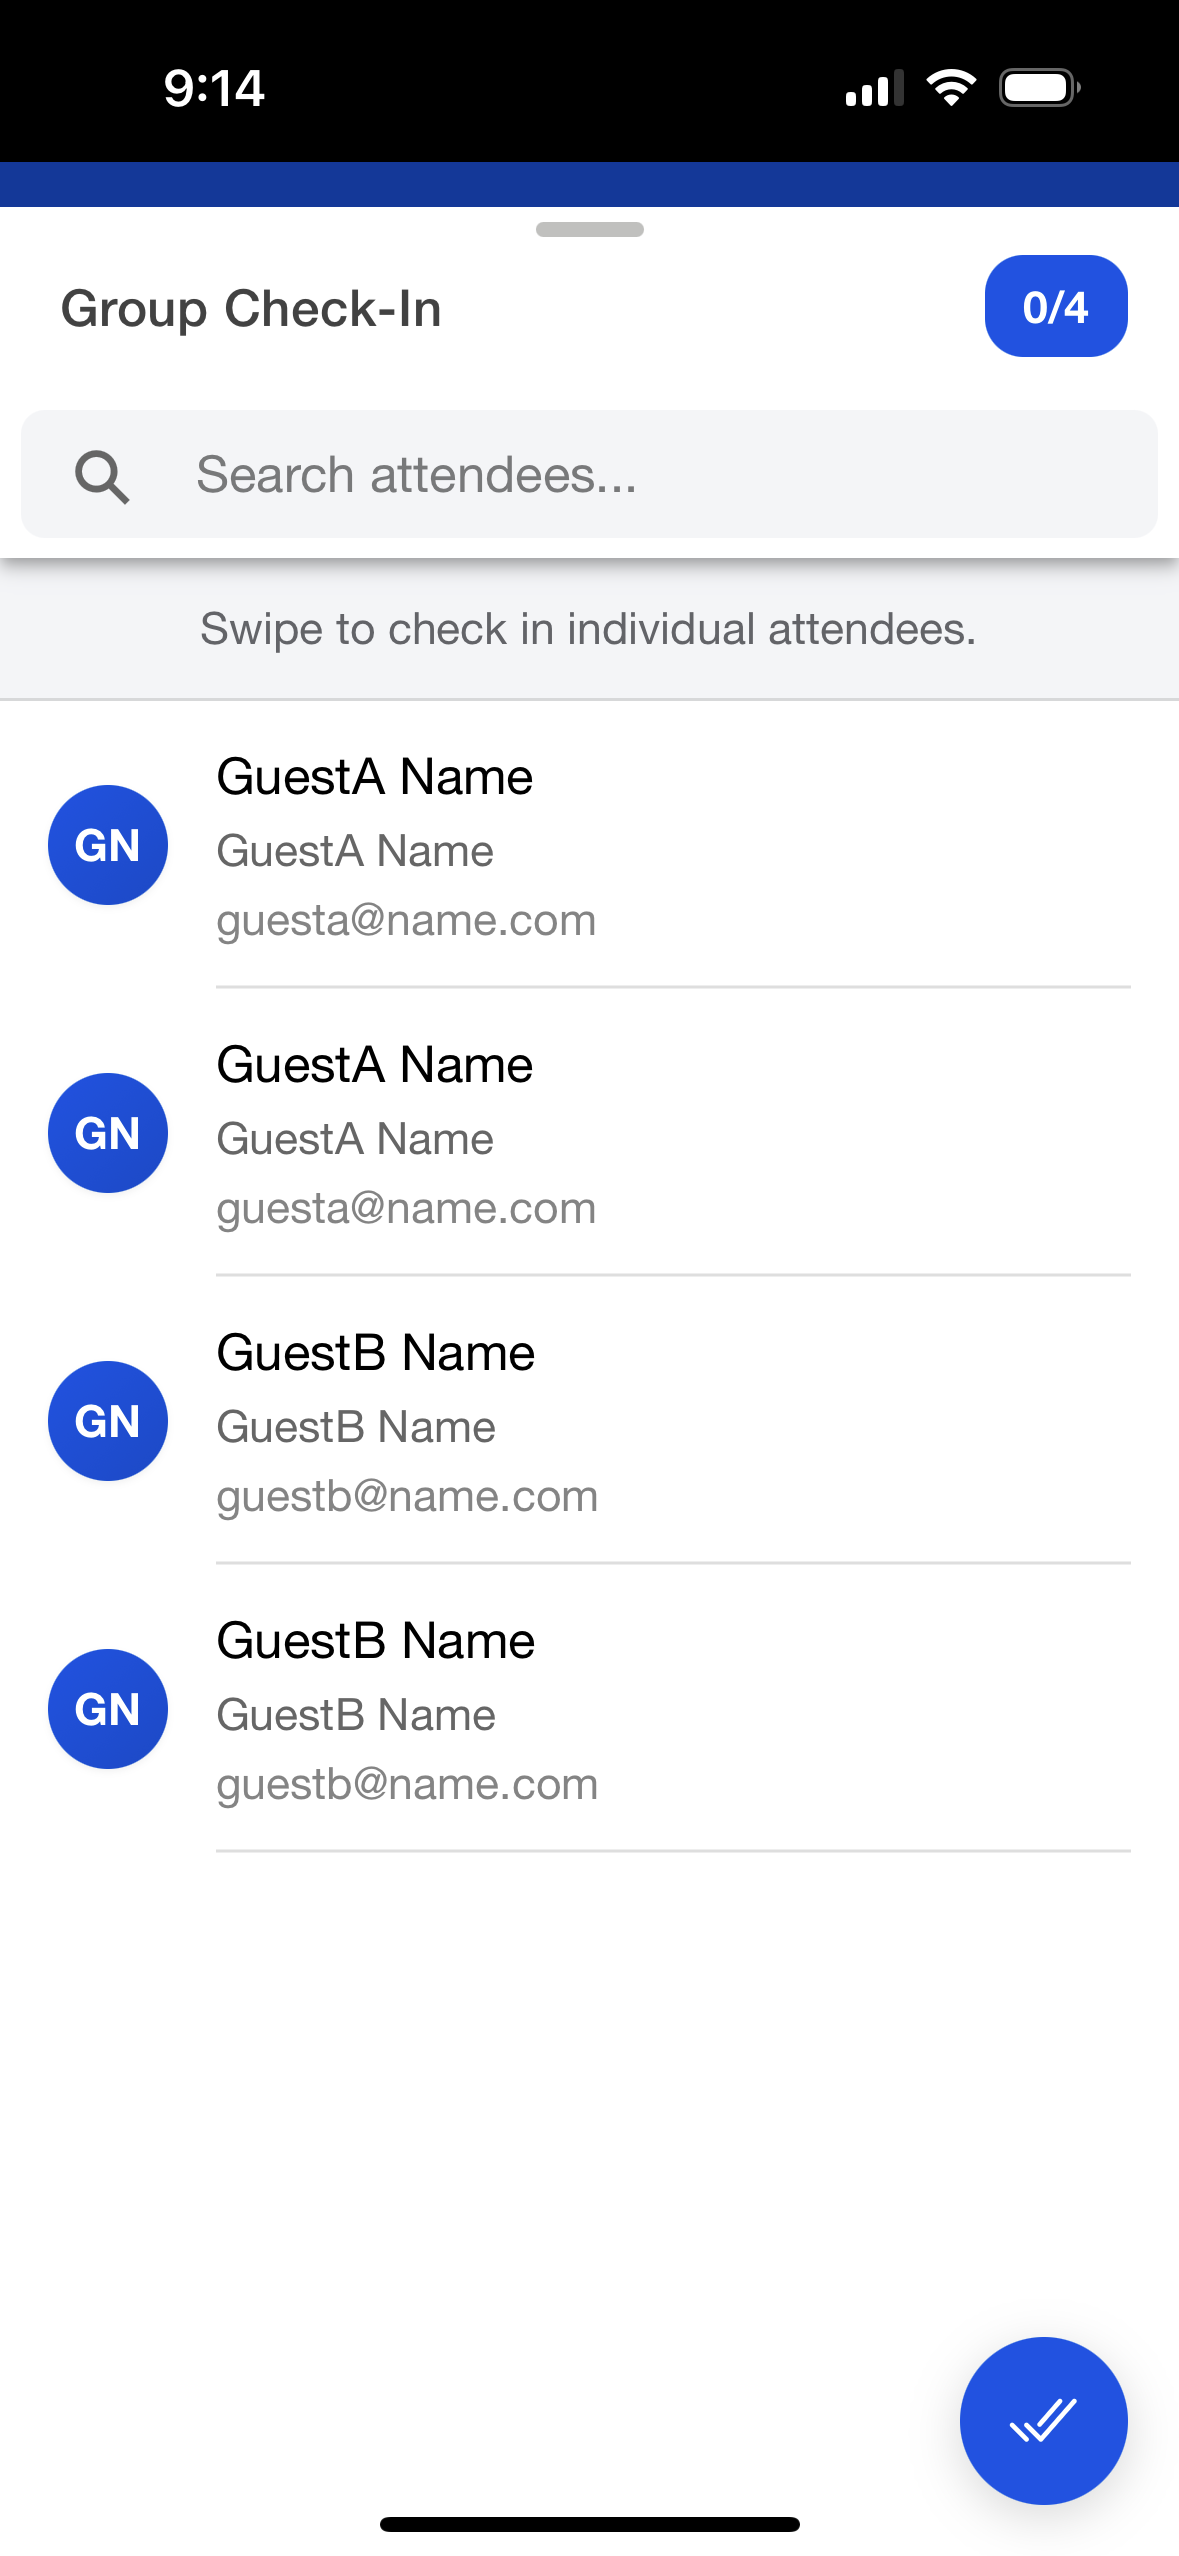1179x2556 pixels.
Task: Select the first GuestA Name attendee title
Action: (375, 777)
